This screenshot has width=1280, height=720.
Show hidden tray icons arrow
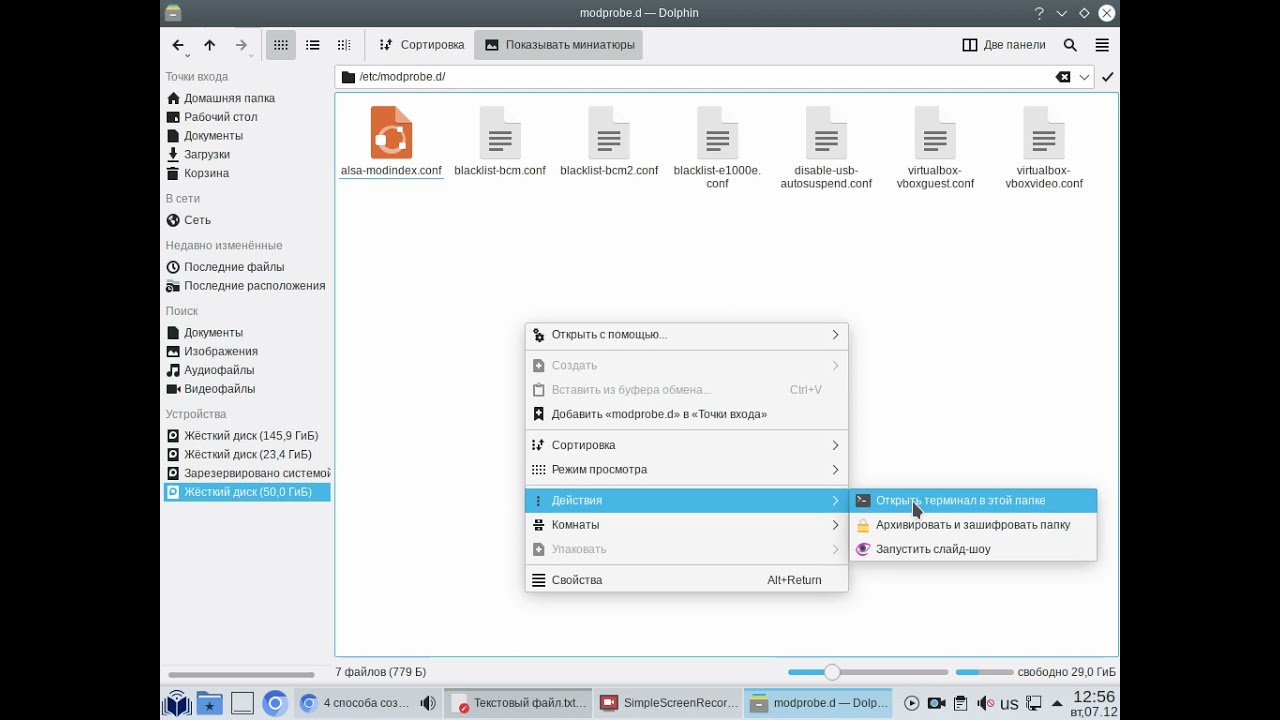1057,704
